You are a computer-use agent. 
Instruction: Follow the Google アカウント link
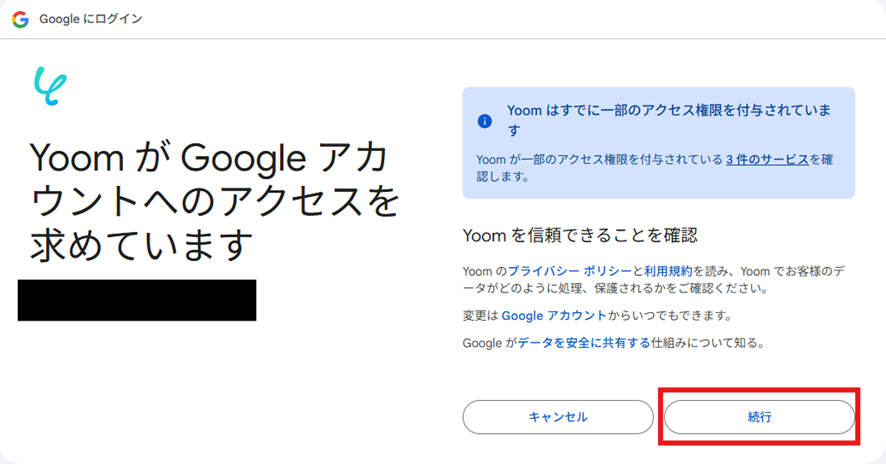point(553,315)
